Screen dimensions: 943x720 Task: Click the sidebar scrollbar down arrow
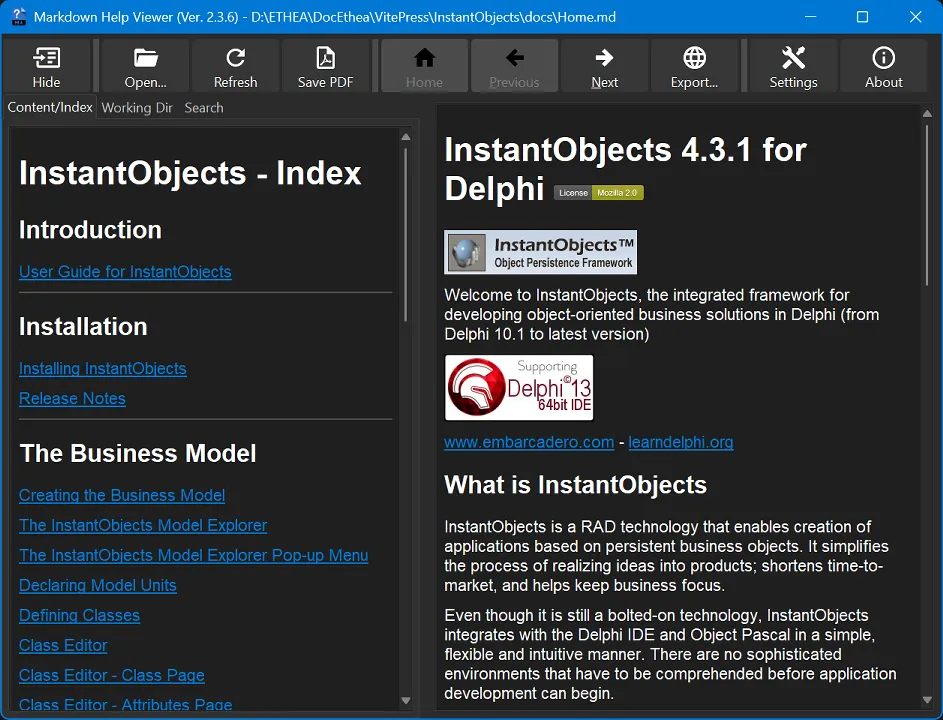coord(406,702)
